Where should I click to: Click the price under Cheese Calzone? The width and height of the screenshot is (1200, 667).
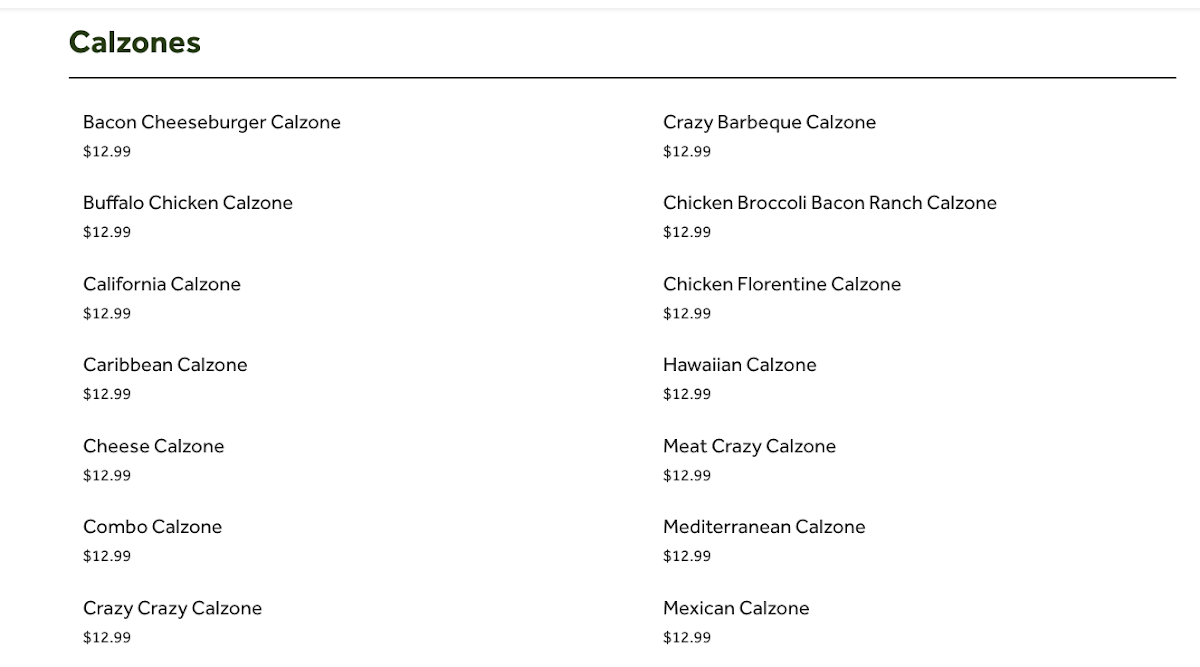click(107, 475)
